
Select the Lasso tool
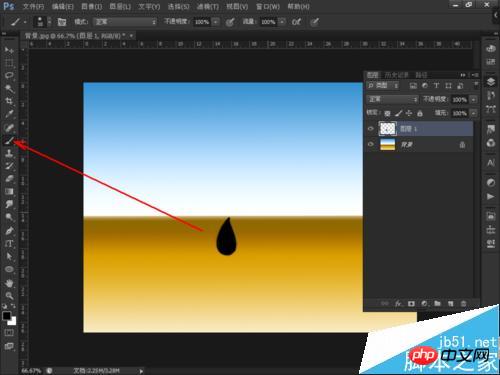point(9,76)
